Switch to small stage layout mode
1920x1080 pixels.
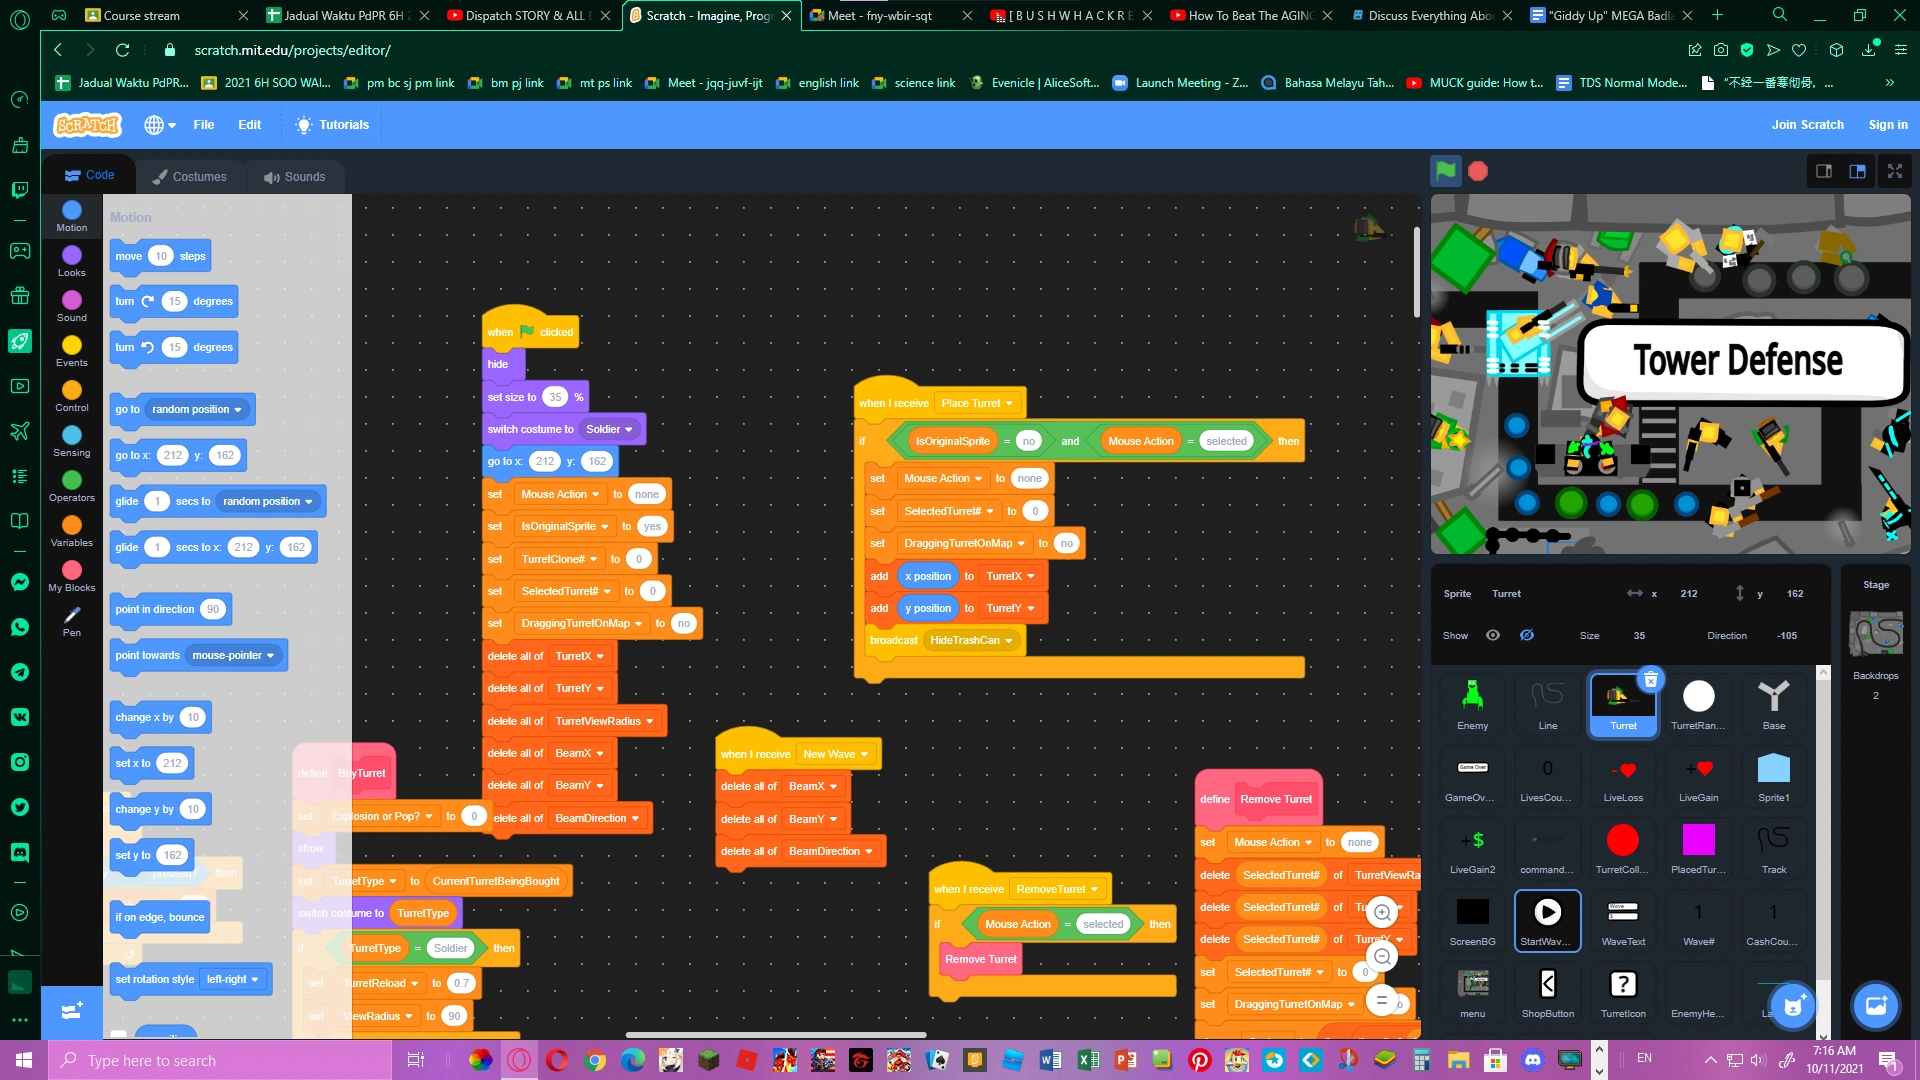coord(1822,171)
